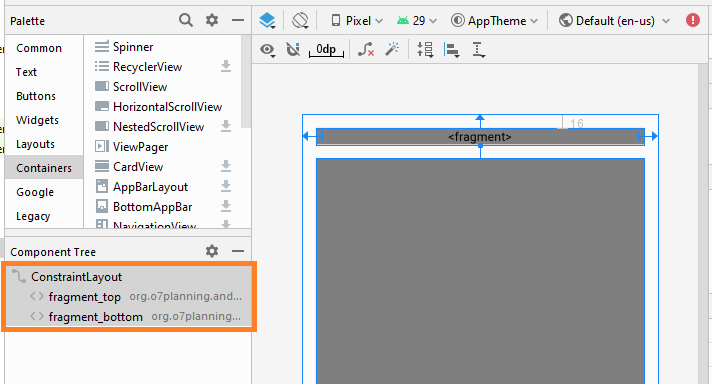
Task: Open the AppTheme theme selector
Action: (x=494, y=21)
